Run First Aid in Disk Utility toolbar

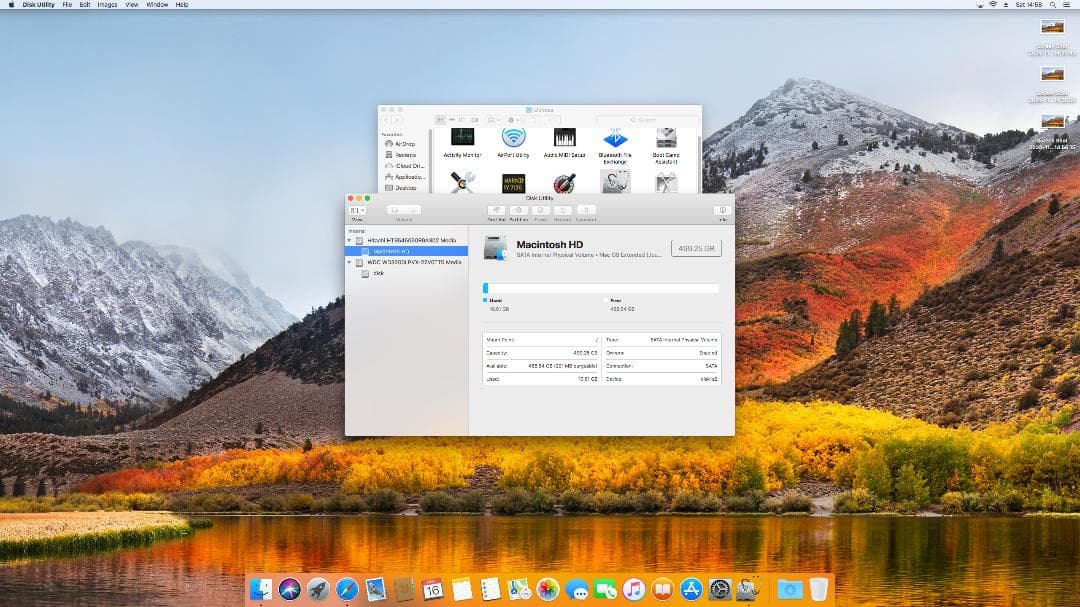tap(495, 210)
